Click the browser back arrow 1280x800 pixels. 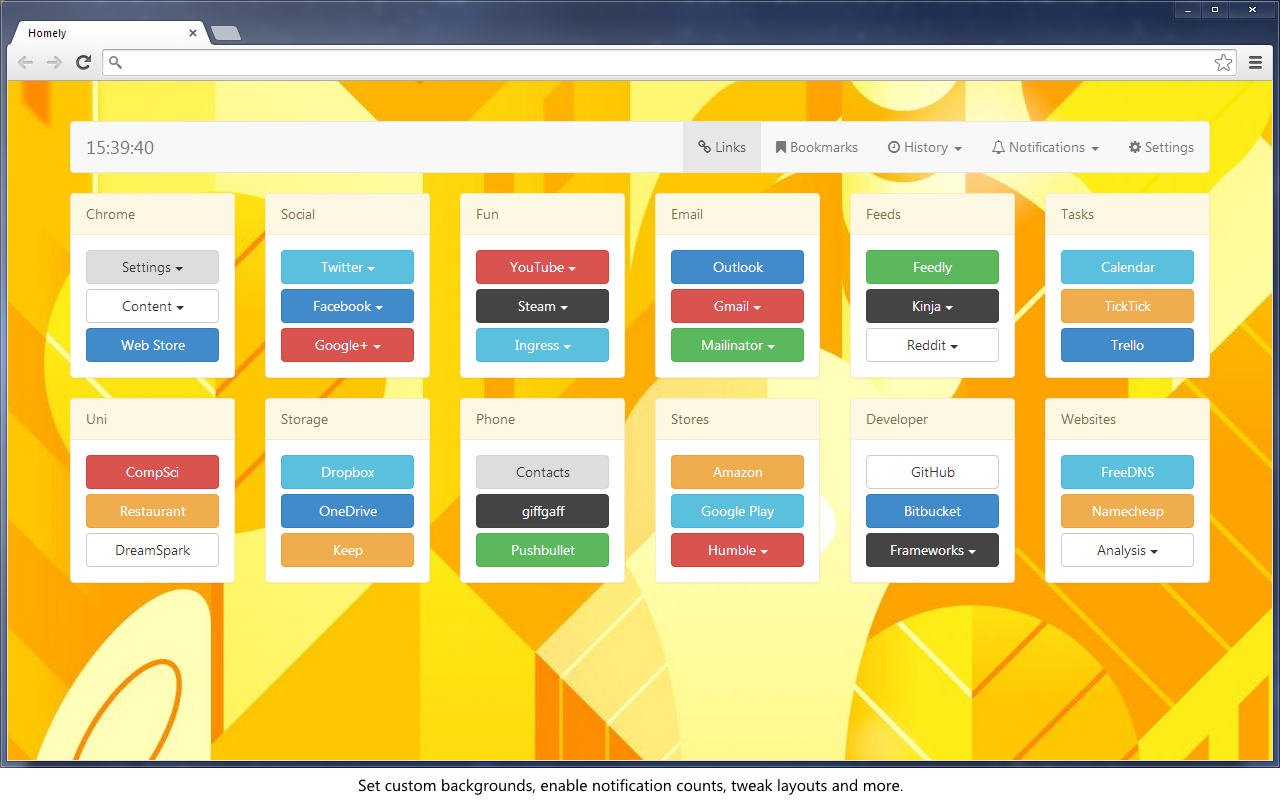tap(25, 62)
